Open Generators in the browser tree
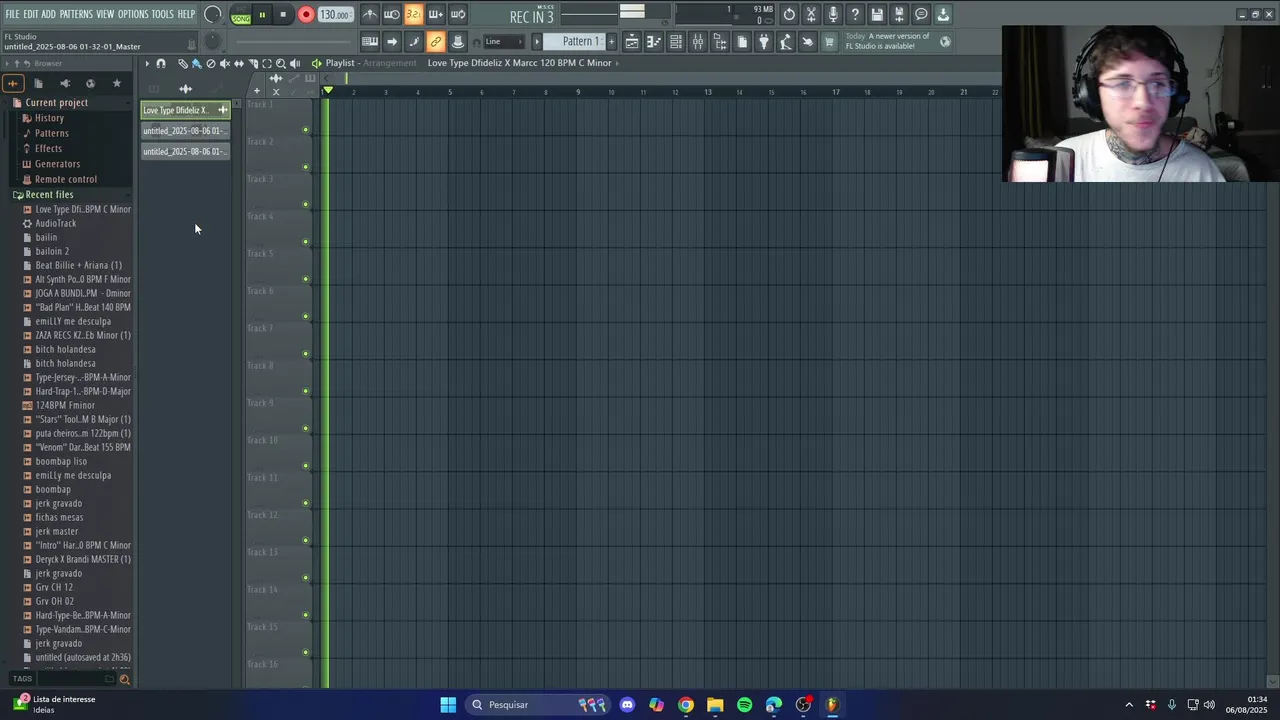The height and width of the screenshot is (720, 1280). (x=57, y=164)
